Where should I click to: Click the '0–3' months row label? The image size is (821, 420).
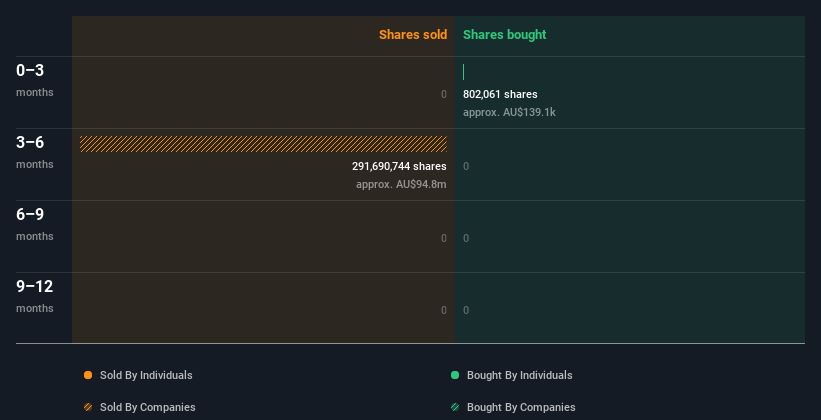tap(30, 71)
